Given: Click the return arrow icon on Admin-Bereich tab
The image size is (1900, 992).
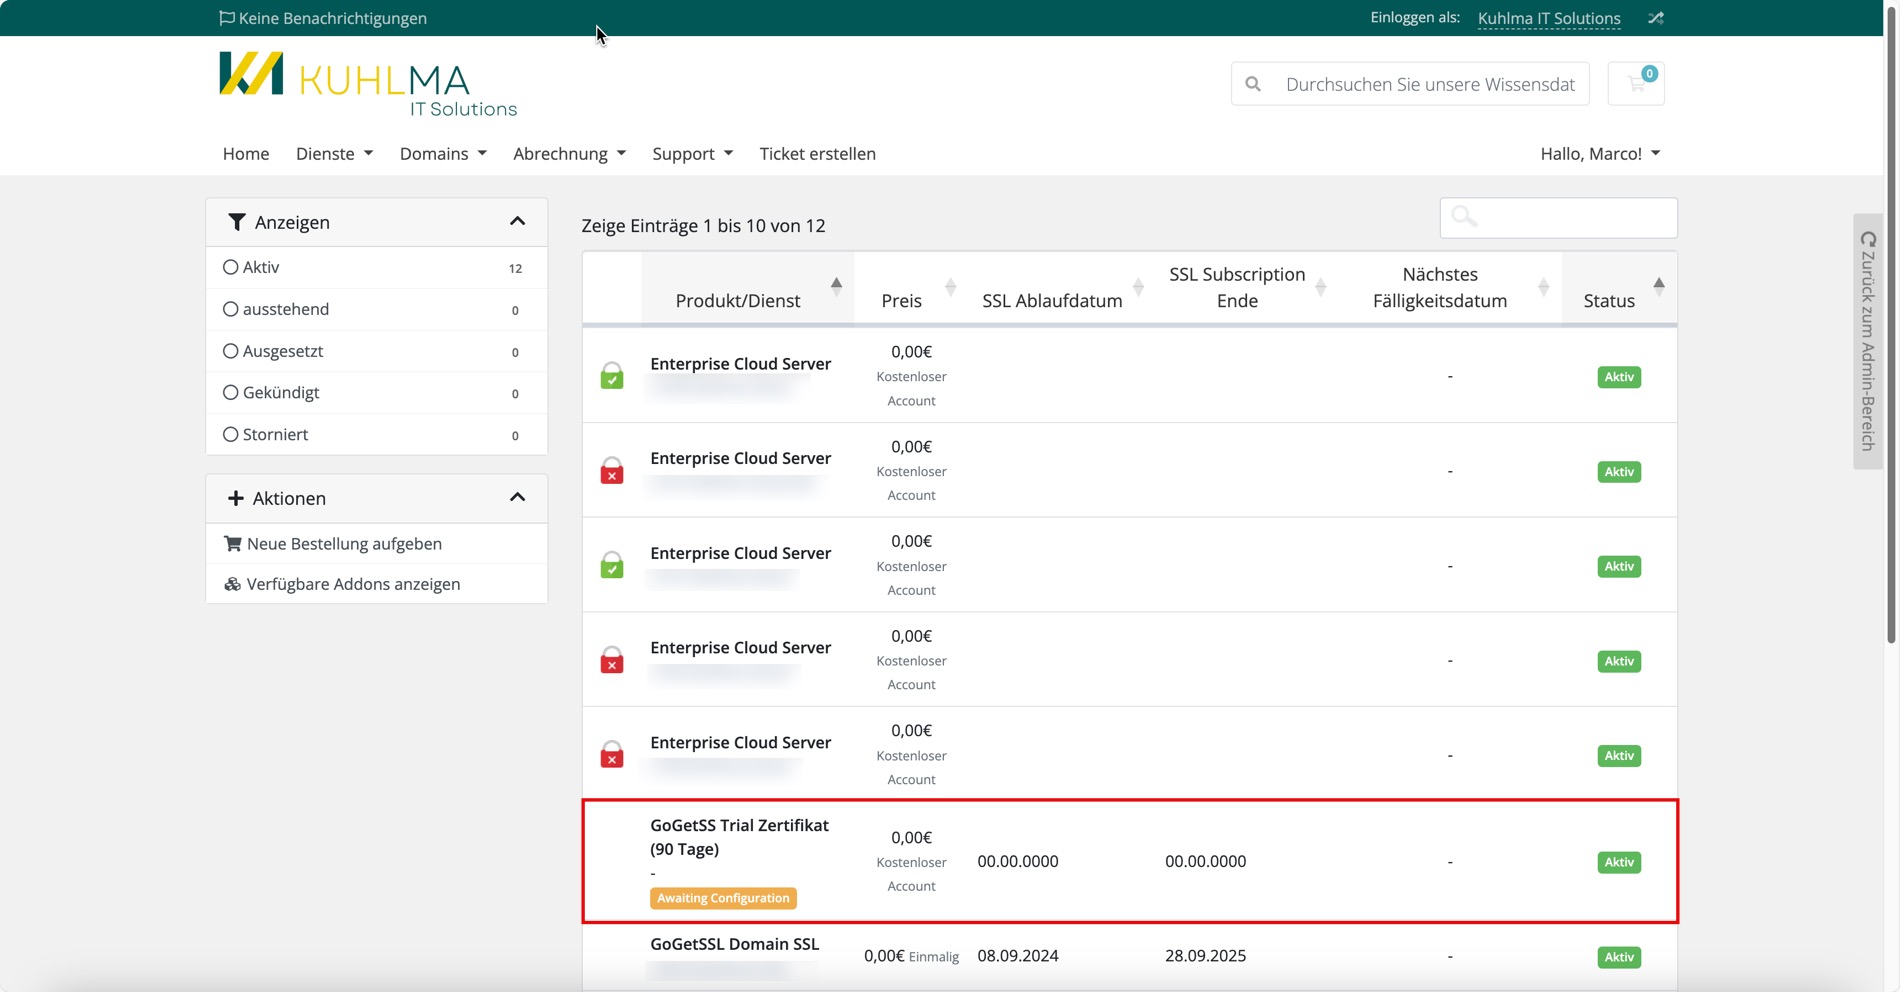Looking at the screenshot, I should (x=1868, y=240).
